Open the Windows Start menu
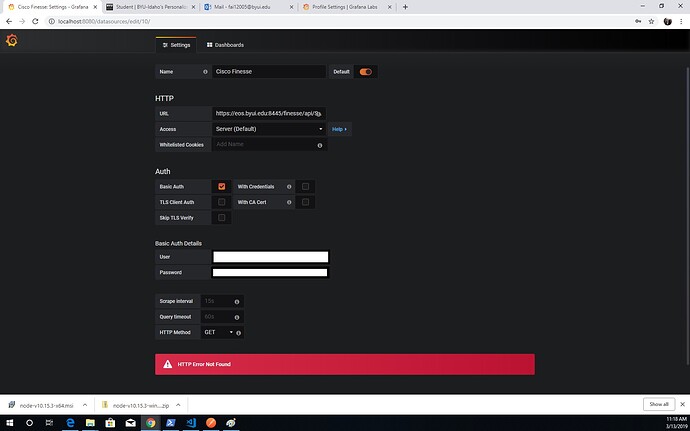The width and height of the screenshot is (690, 431). click(9, 423)
